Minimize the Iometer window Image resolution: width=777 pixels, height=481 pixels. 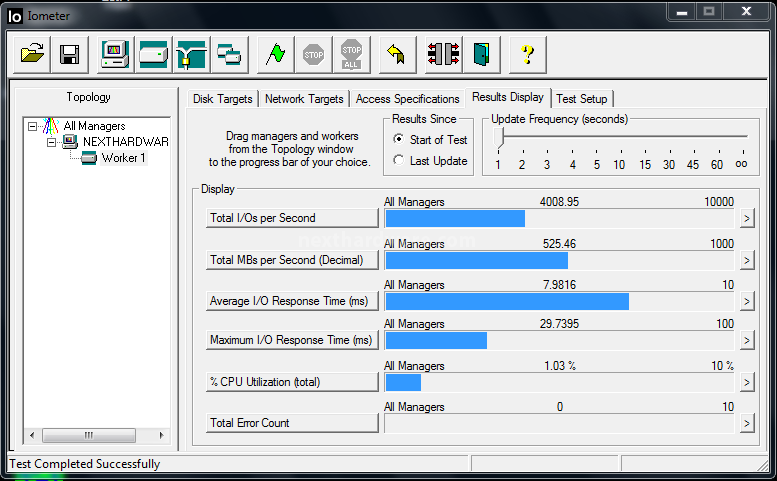[x=682, y=11]
